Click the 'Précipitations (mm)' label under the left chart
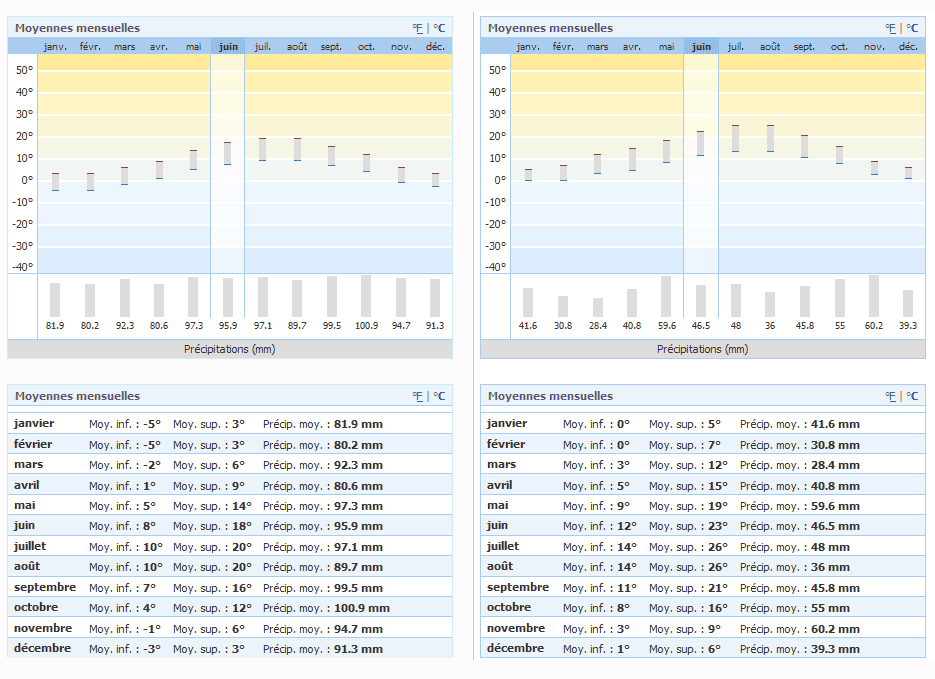This screenshot has width=935, height=679. [x=229, y=349]
